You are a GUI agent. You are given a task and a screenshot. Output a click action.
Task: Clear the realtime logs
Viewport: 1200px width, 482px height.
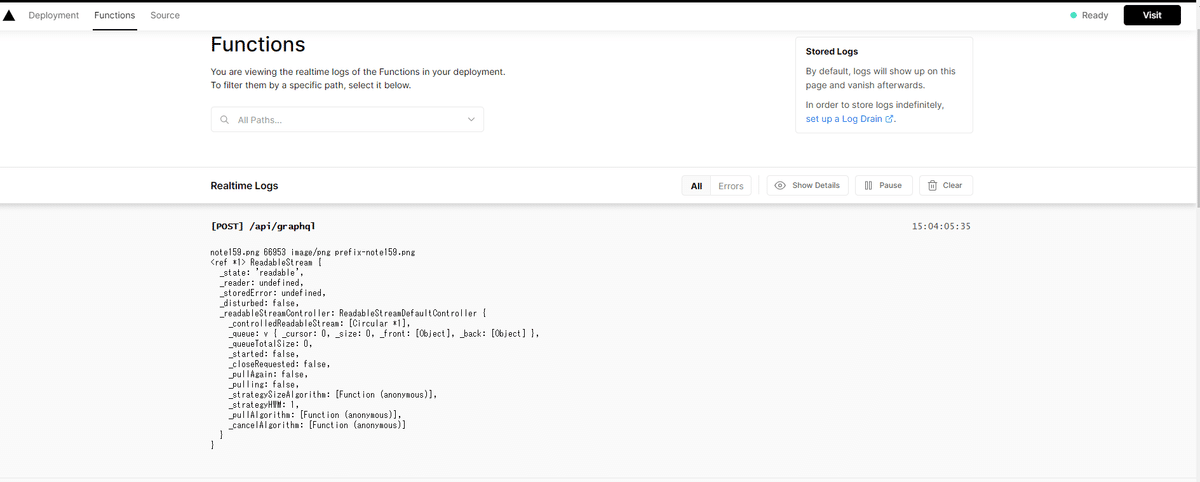[x=946, y=185]
